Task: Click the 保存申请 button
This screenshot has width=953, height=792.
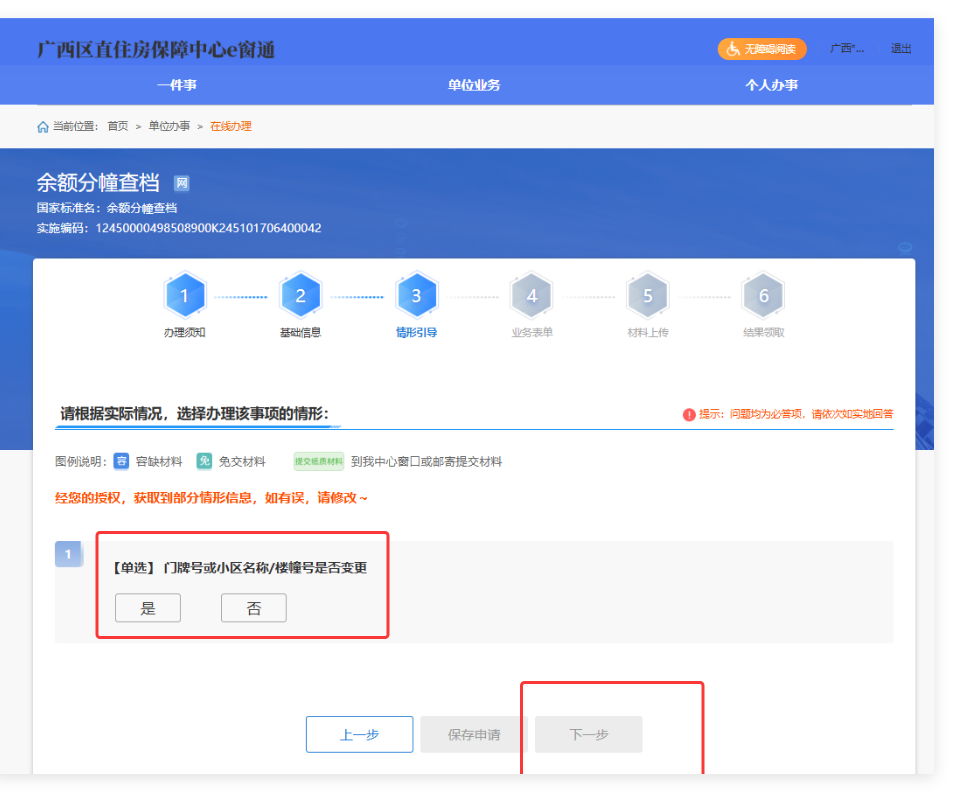Action: pyautogui.click(x=474, y=735)
